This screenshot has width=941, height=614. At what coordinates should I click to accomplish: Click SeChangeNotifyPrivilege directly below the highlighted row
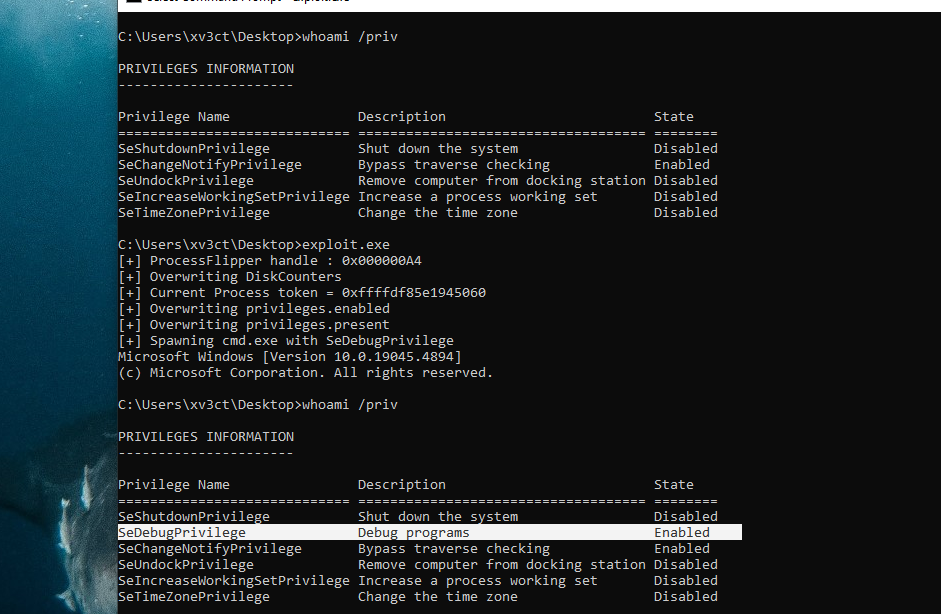coord(209,549)
